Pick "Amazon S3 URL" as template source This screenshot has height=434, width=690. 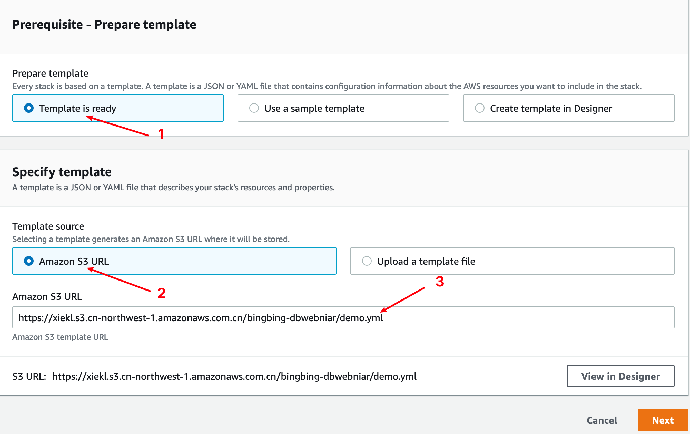click(x=28, y=261)
